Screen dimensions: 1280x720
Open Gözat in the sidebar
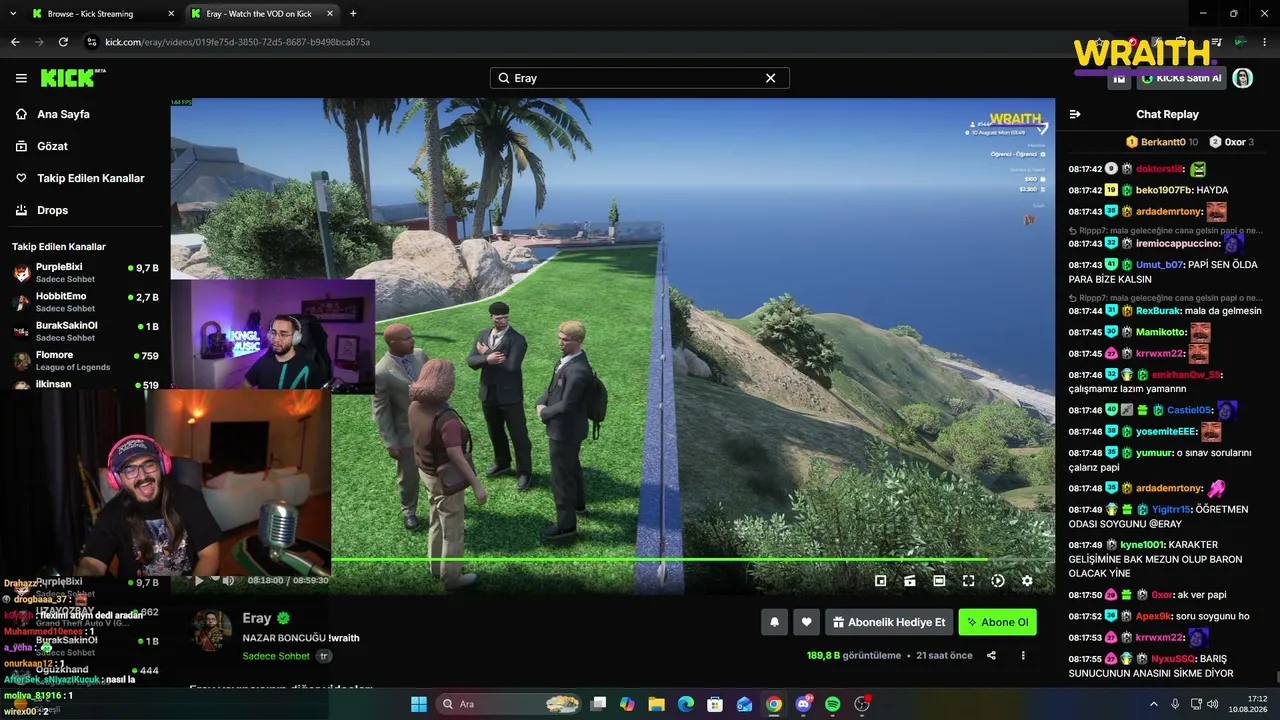point(52,146)
